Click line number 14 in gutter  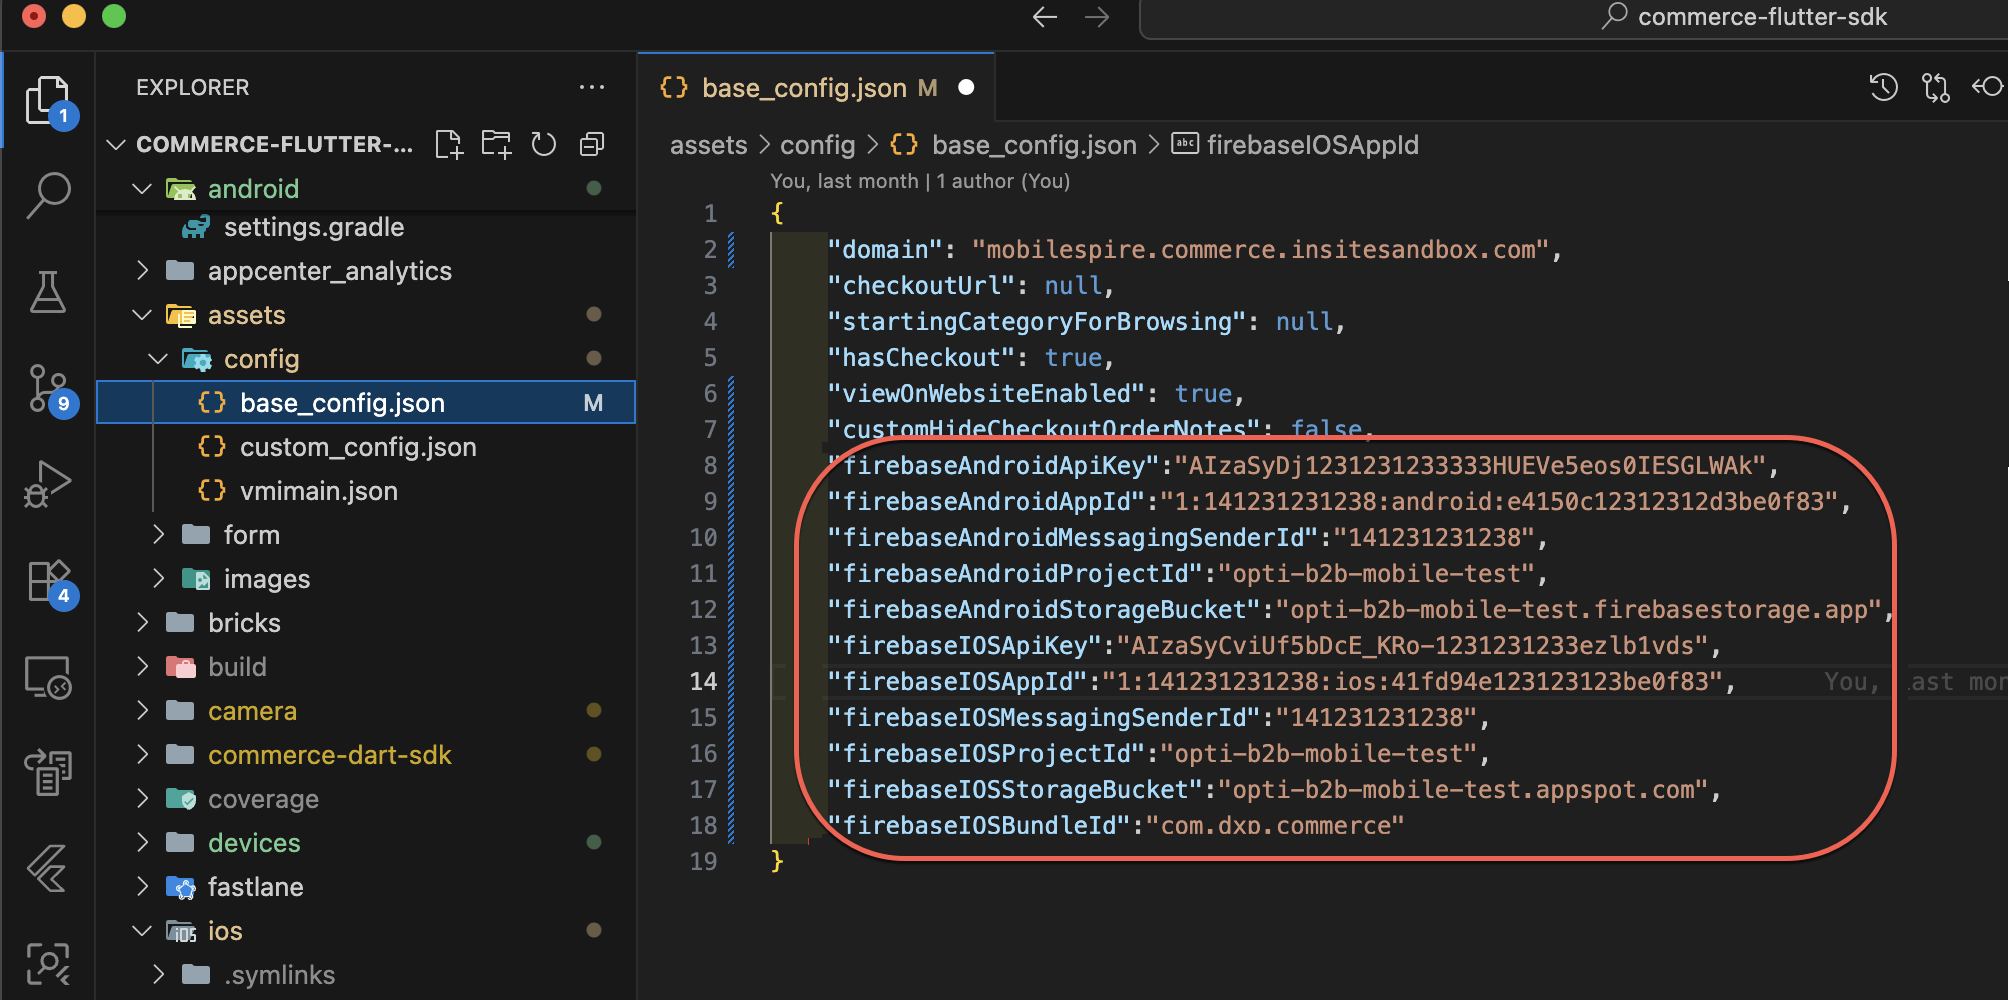[703, 682]
